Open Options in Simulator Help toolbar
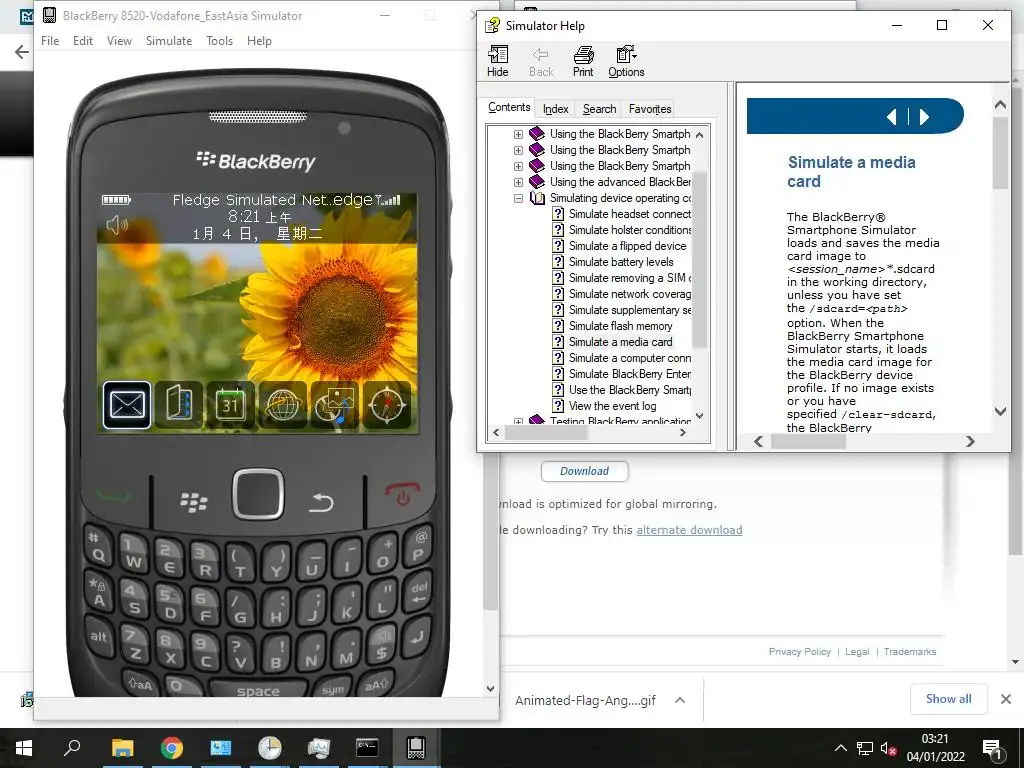 tap(626, 61)
